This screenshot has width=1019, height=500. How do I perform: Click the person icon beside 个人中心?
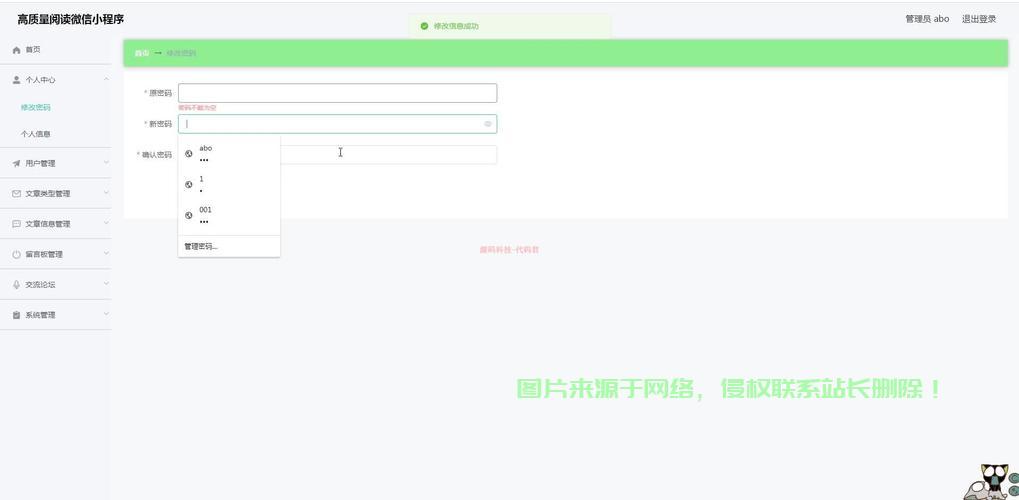[x=16, y=80]
